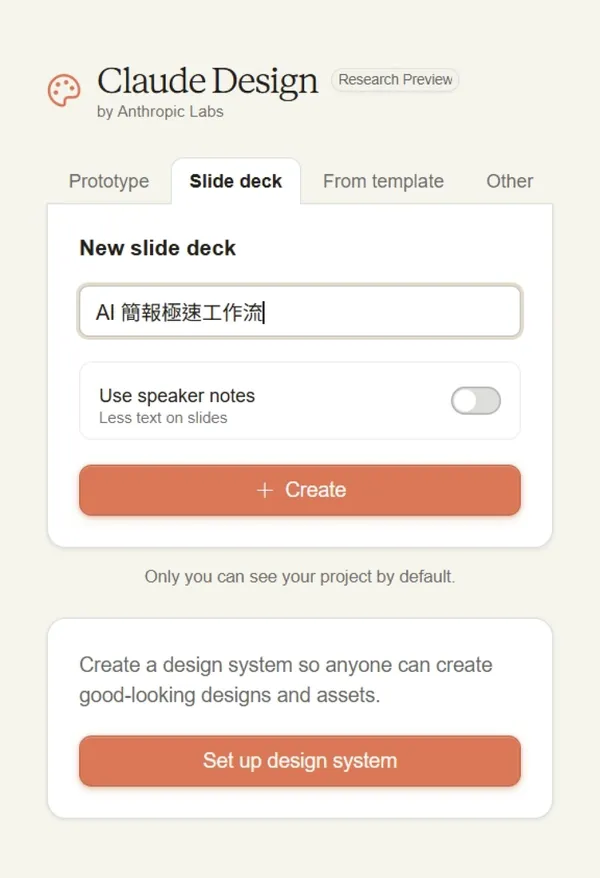Screen dimensions: 600x878
Task: Click the plus icon inside the Create button
Action: (x=264, y=490)
